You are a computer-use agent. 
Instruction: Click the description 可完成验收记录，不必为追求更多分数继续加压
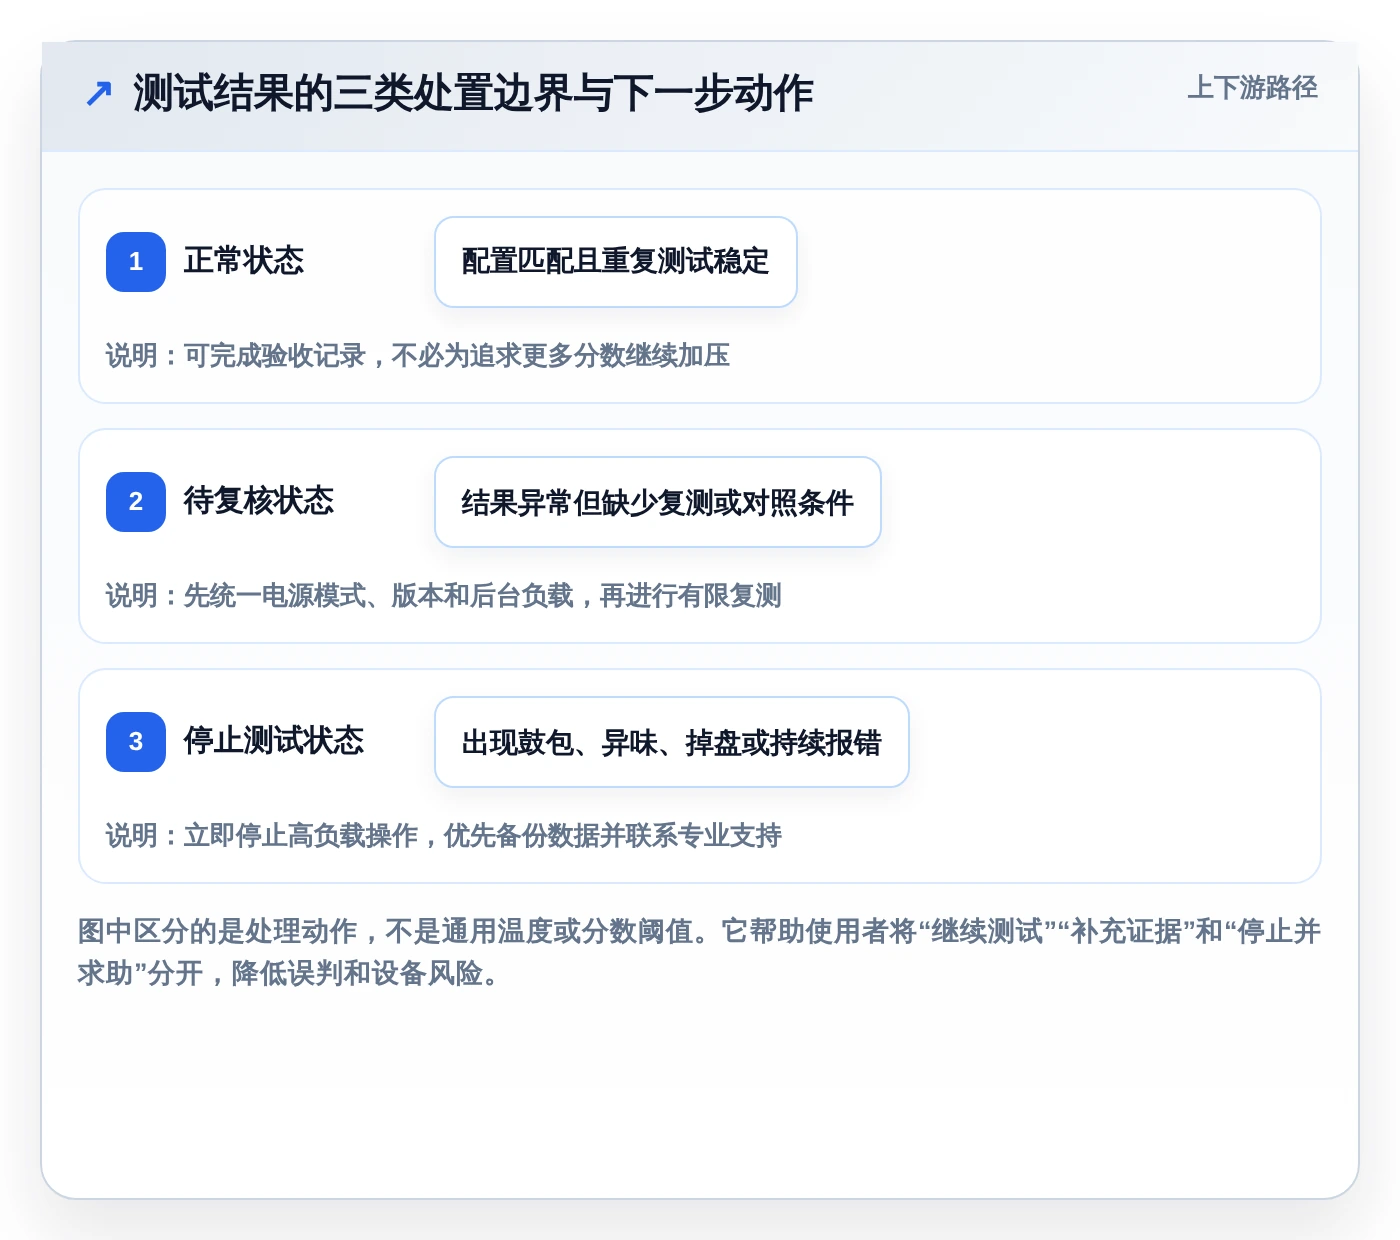[x=457, y=356]
